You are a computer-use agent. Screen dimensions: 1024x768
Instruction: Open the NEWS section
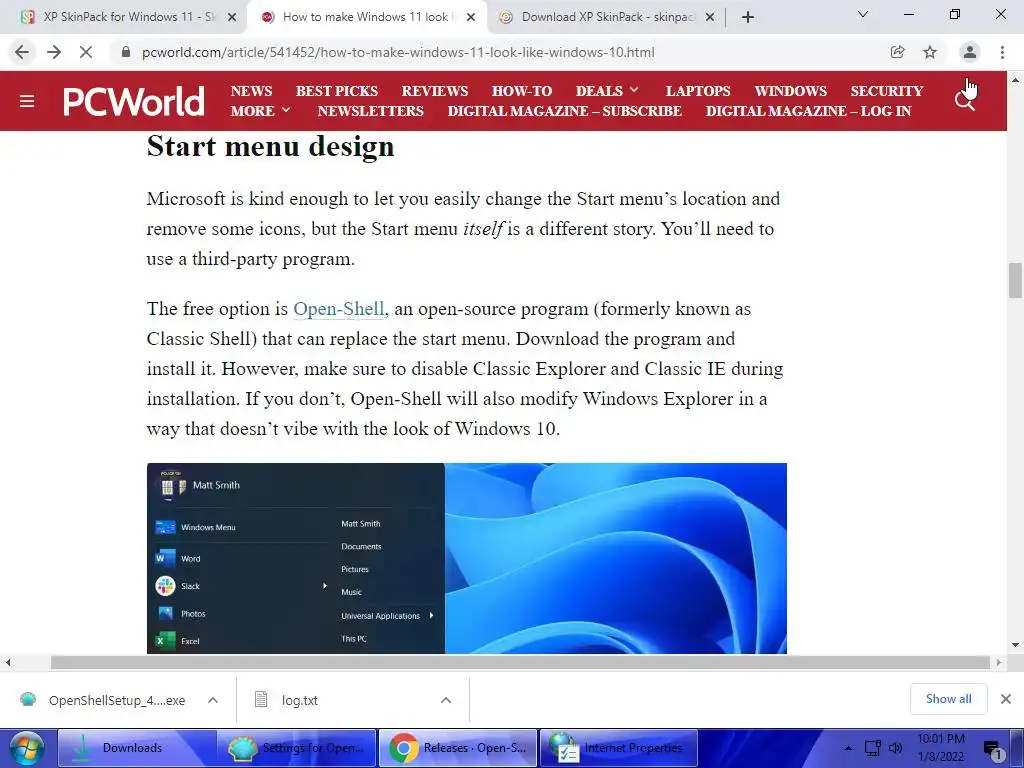pyautogui.click(x=251, y=91)
